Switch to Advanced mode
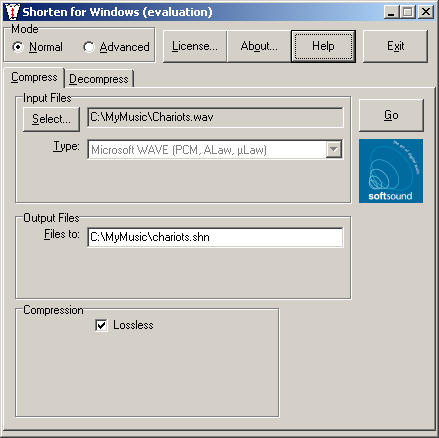The height and width of the screenshot is (438, 439). pyautogui.click(x=89, y=47)
